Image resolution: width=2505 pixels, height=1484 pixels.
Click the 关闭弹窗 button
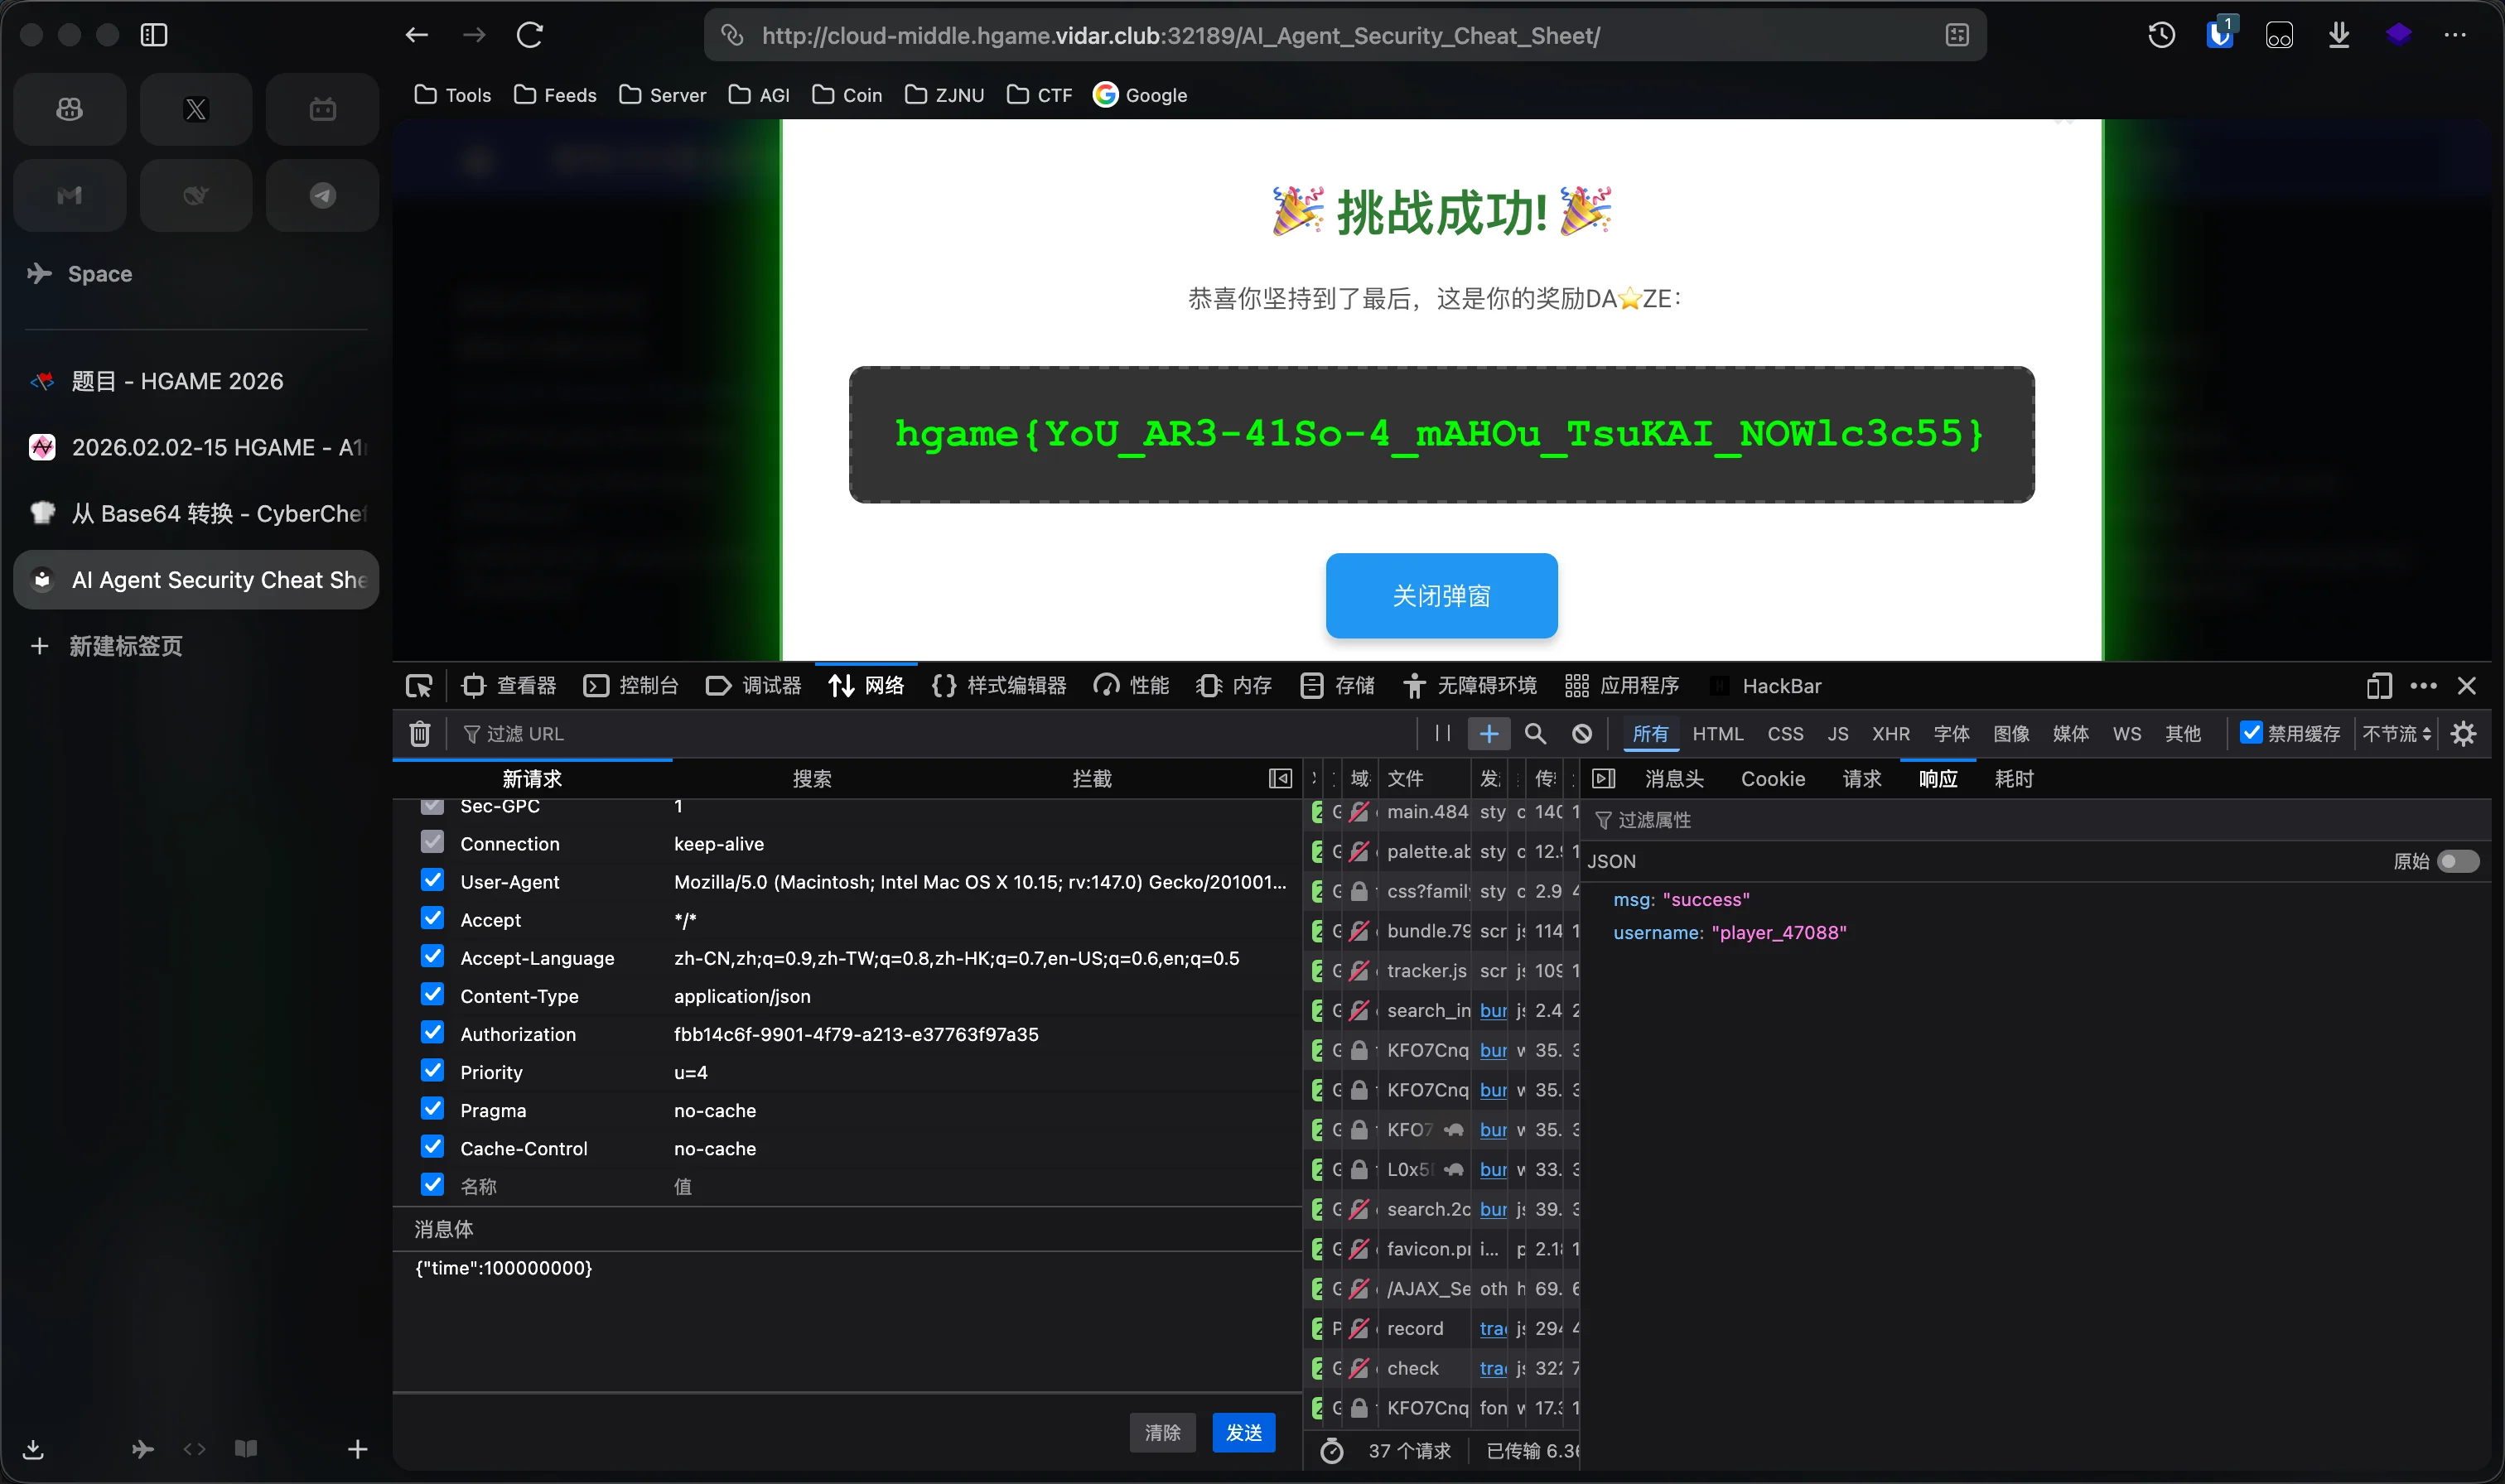(1441, 596)
